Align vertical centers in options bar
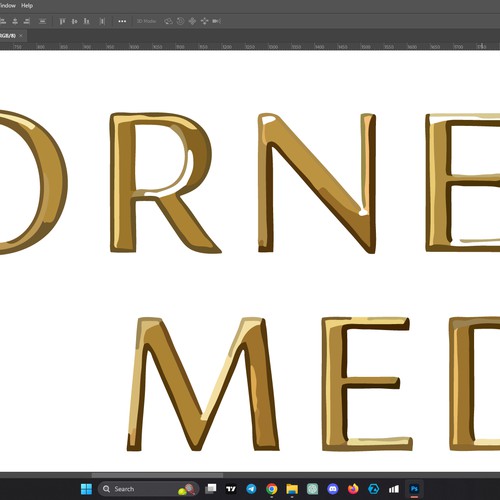This screenshot has height=500, width=500. (x=74, y=21)
